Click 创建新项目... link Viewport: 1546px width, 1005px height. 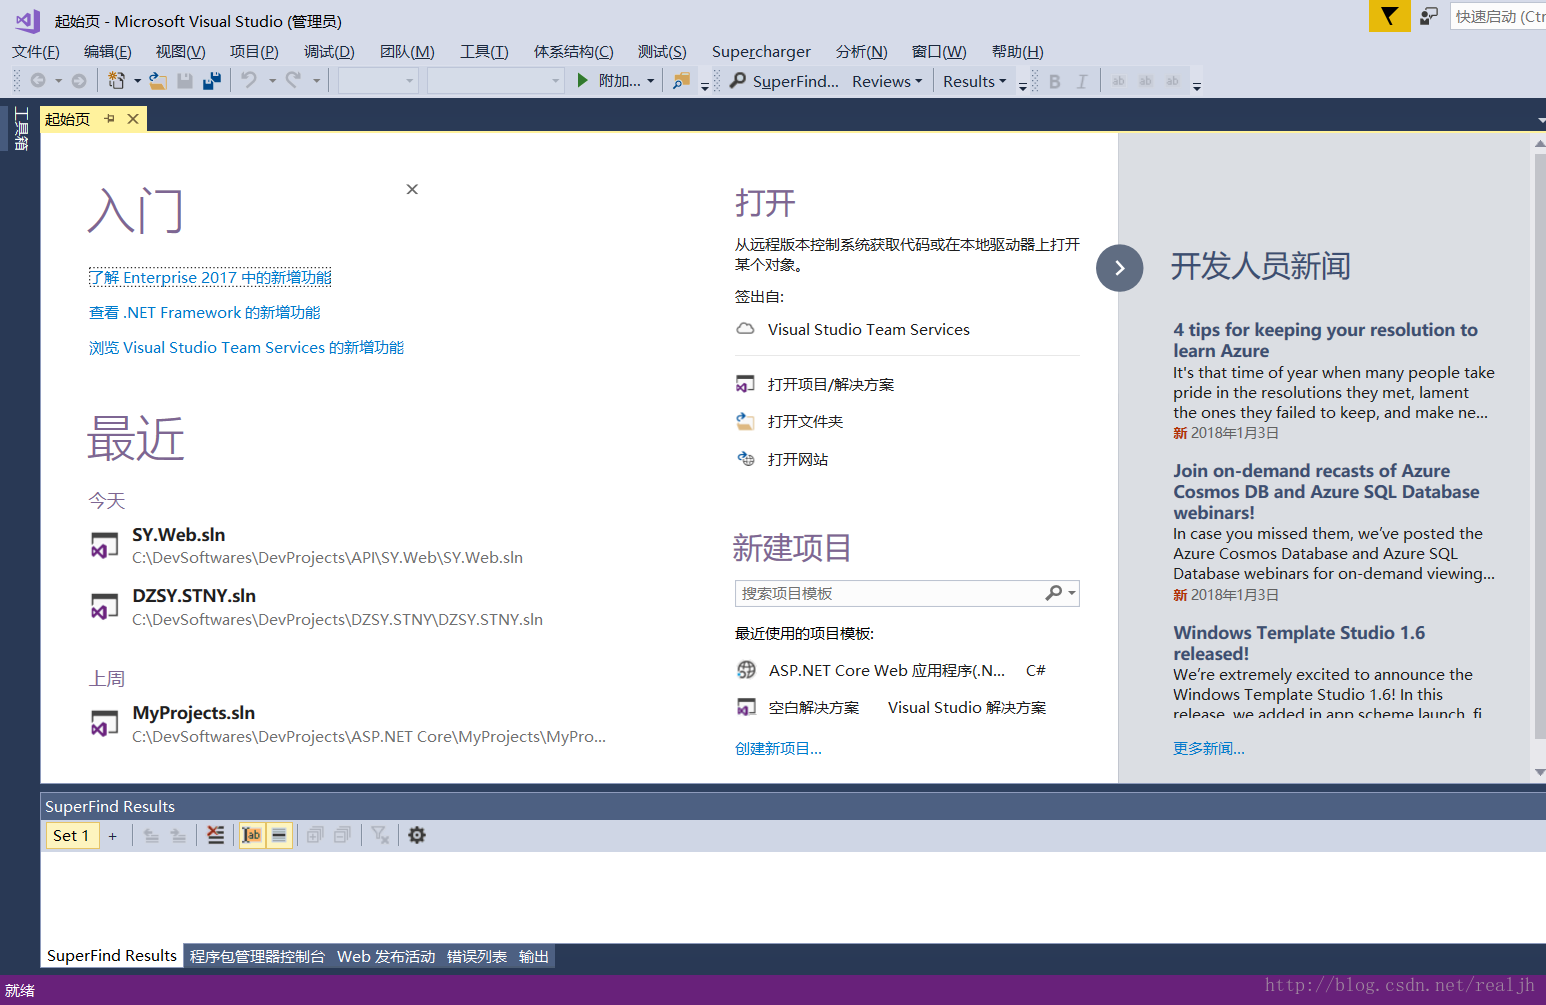pyautogui.click(x=778, y=749)
